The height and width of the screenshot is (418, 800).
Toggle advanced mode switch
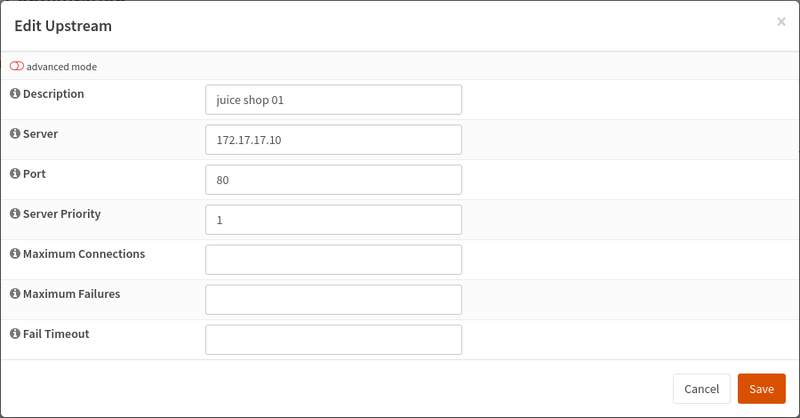point(17,66)
